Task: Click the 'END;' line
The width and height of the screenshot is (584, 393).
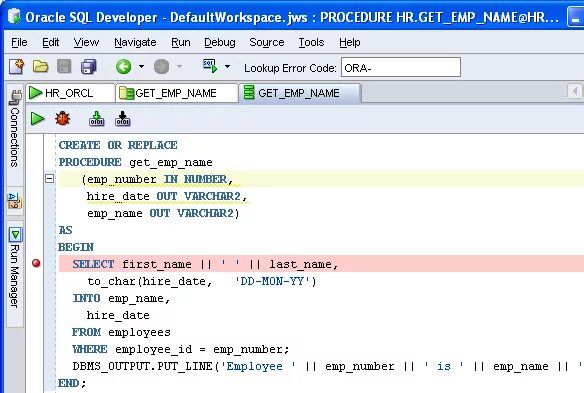Action: pos(72,383)
